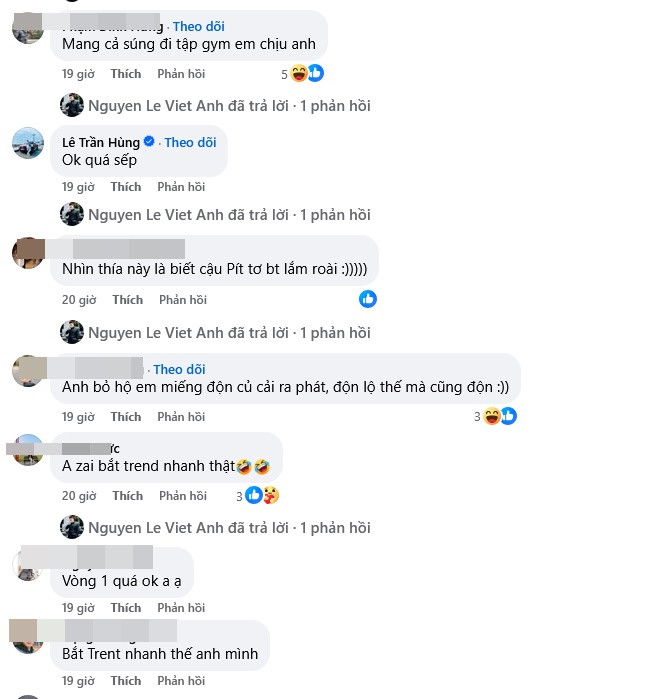Click the blue verified badge beside Lê Trần Hùng

(x=149, y=142)
